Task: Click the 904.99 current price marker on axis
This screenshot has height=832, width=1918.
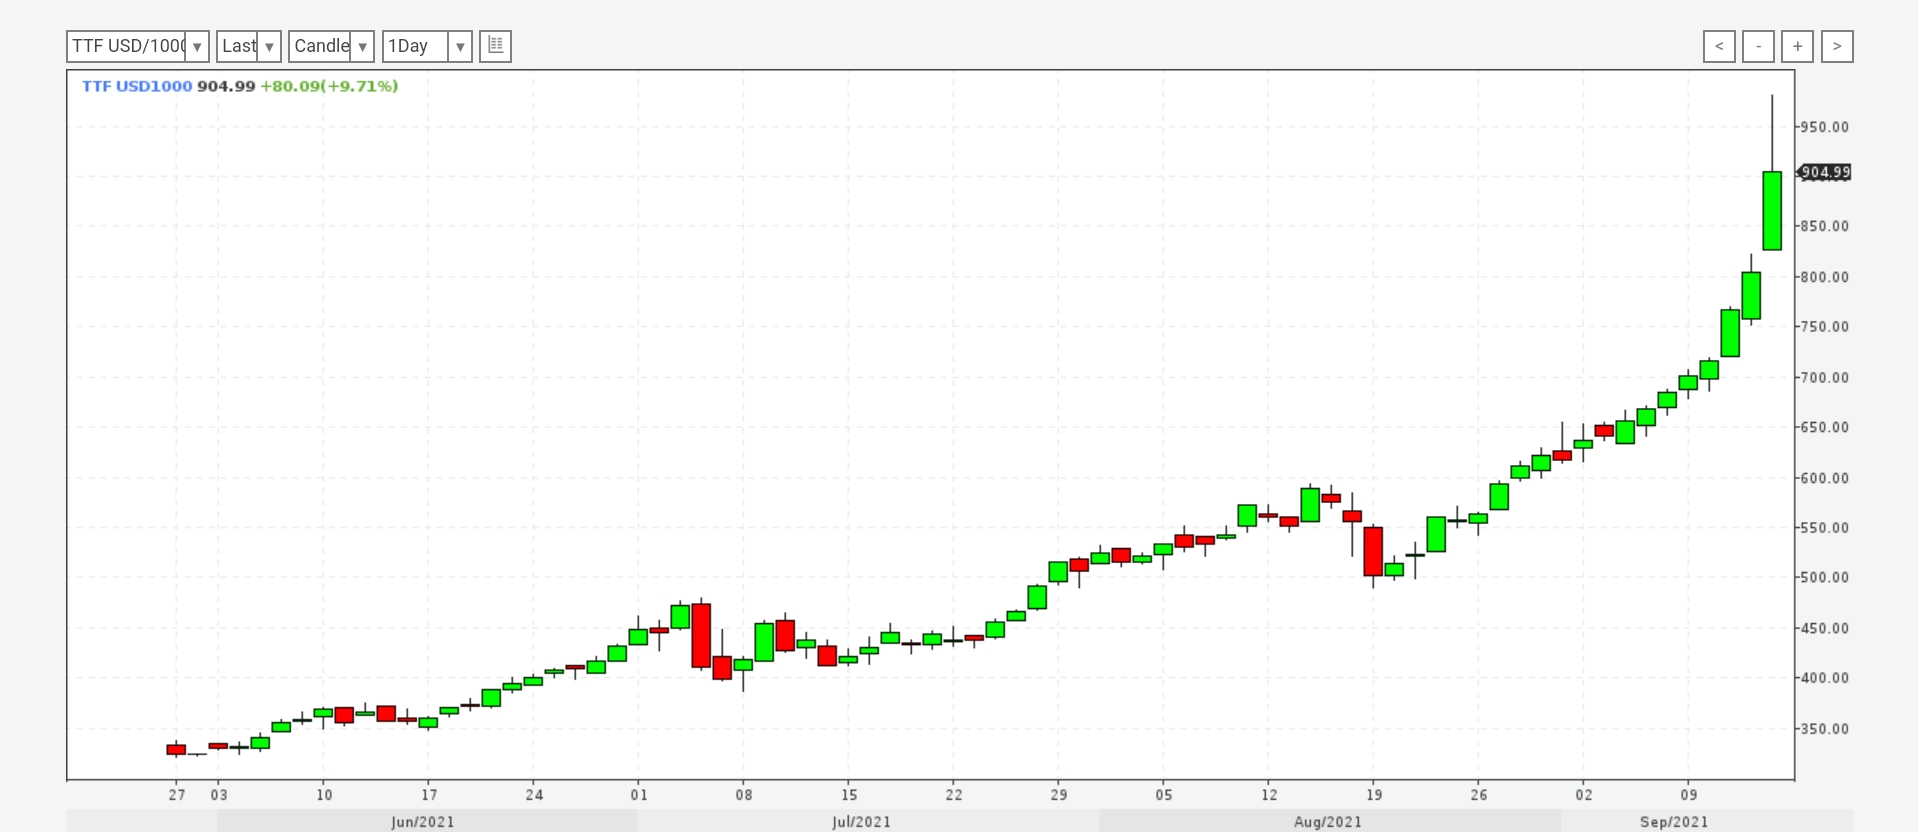Action: click(1825, 172)
